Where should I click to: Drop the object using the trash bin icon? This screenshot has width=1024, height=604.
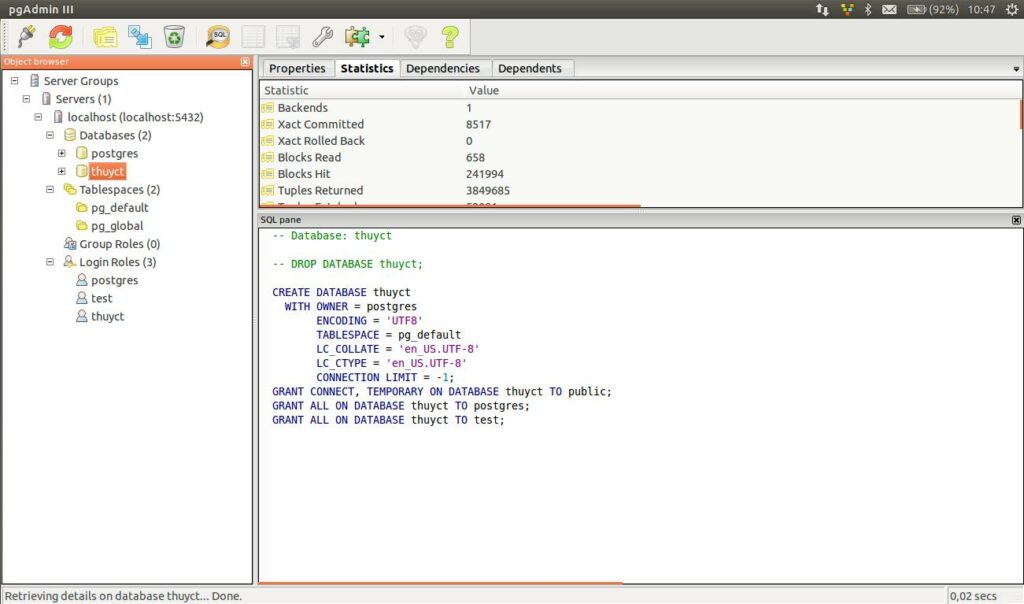174,37
